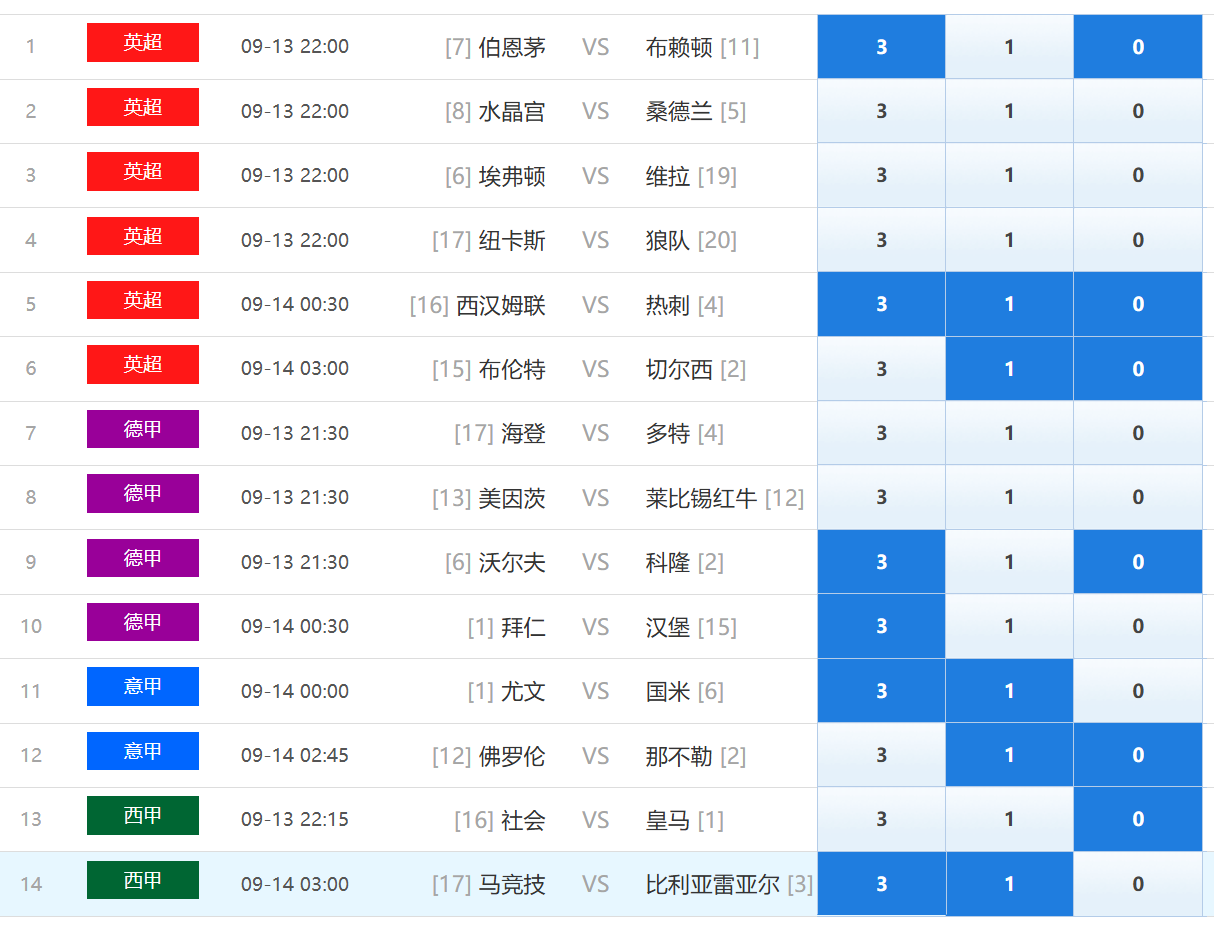Click 意甲 league tag for 佛罗伦 match
Screen dimensions: 1214x926
[143, 751]
